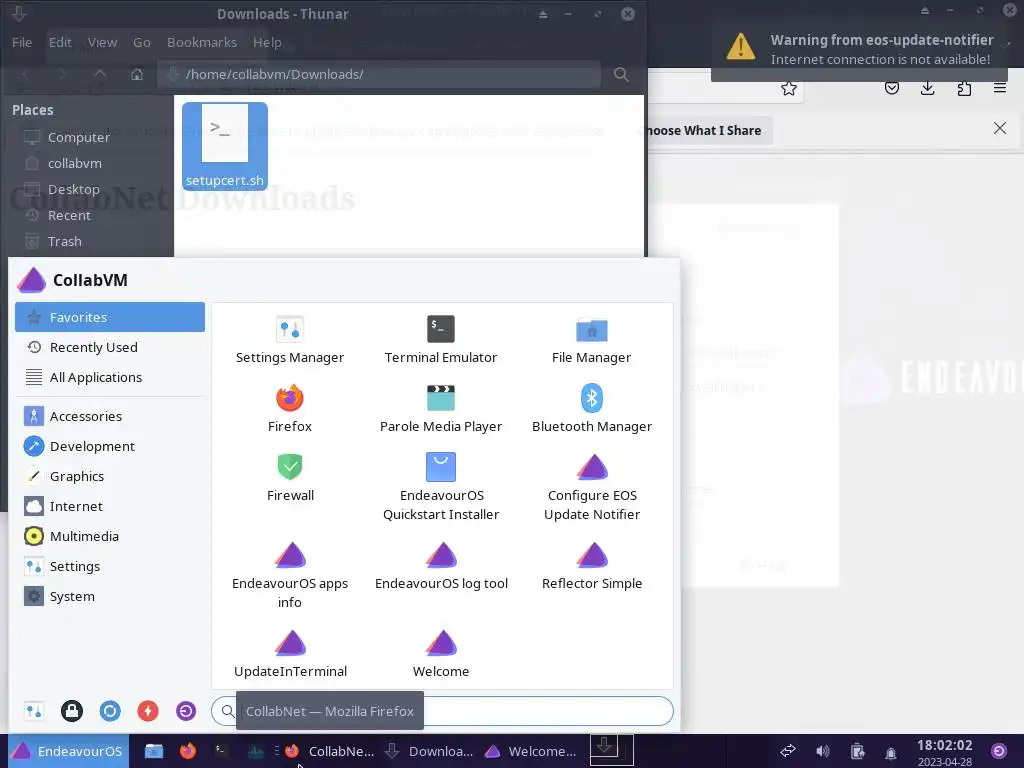This screenshot has width=1024, height=768.
Task: Open EndeavourOS Quickstart Installer
Action: click(x=441, y=487)
